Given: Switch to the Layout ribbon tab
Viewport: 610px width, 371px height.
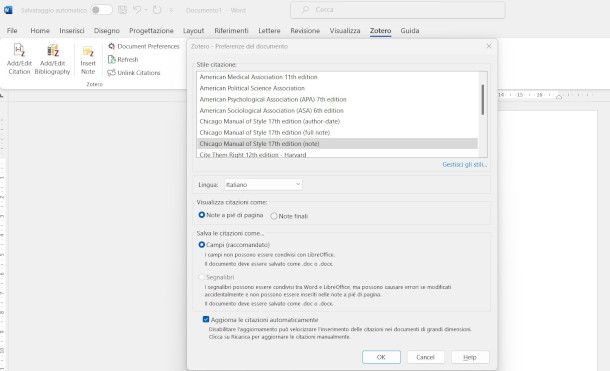Looking at the screenshot, I should tap(193, 30).
